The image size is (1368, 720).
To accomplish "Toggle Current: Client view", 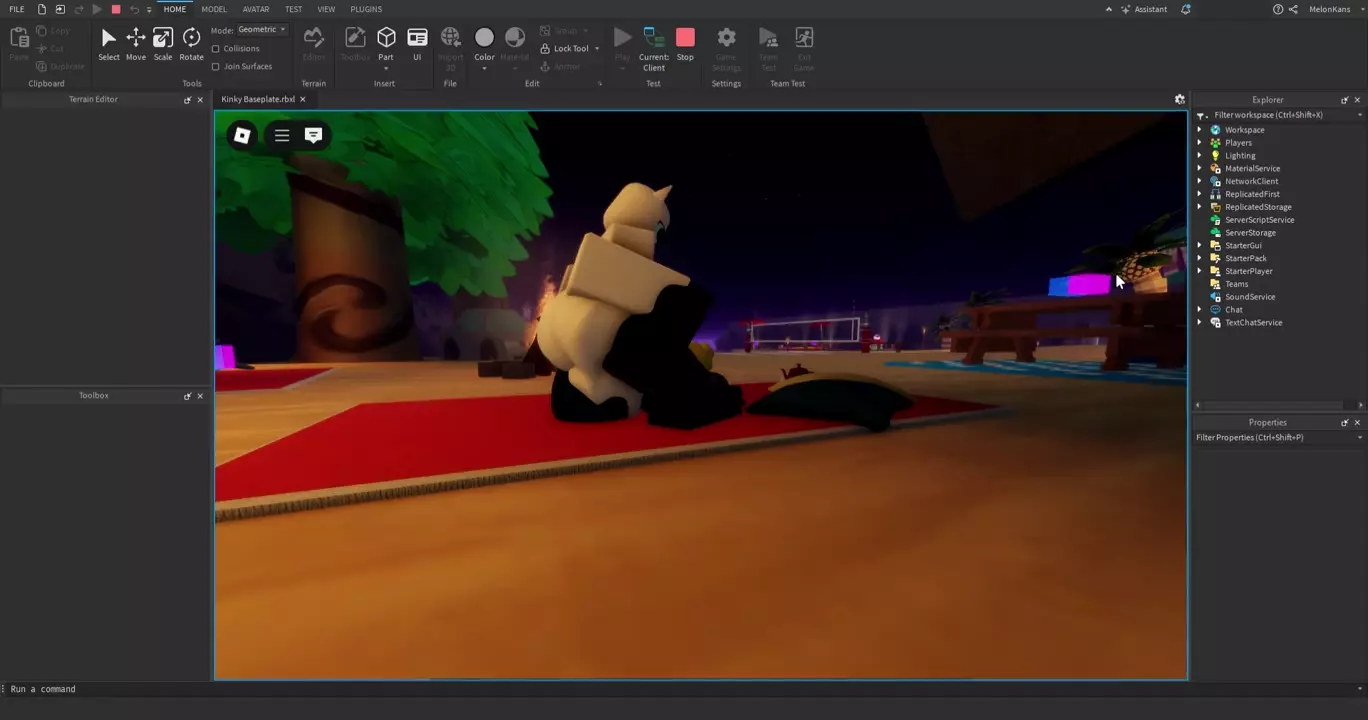I will [654, 44].
